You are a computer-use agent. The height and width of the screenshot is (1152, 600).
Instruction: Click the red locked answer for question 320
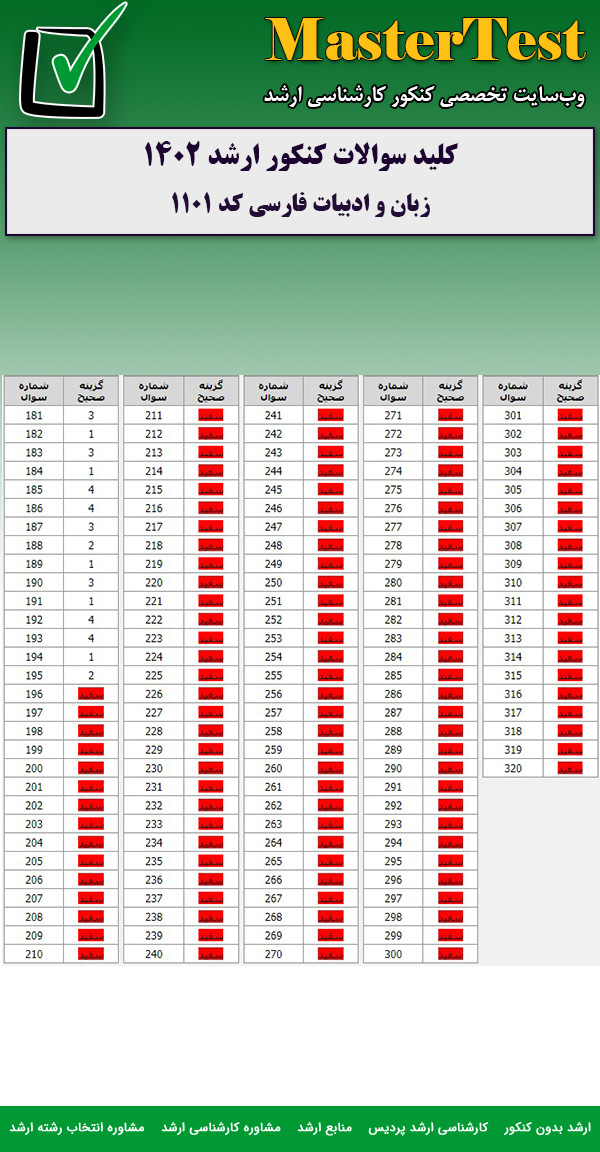click(x=571, y=768)
